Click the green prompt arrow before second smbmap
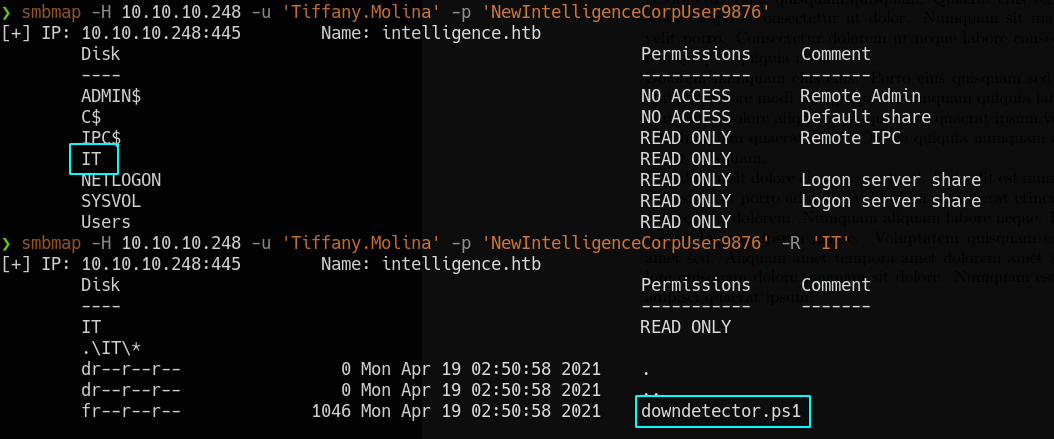Image resolution: width=1054 pixels, height=439 pixels. click(7, 243)
